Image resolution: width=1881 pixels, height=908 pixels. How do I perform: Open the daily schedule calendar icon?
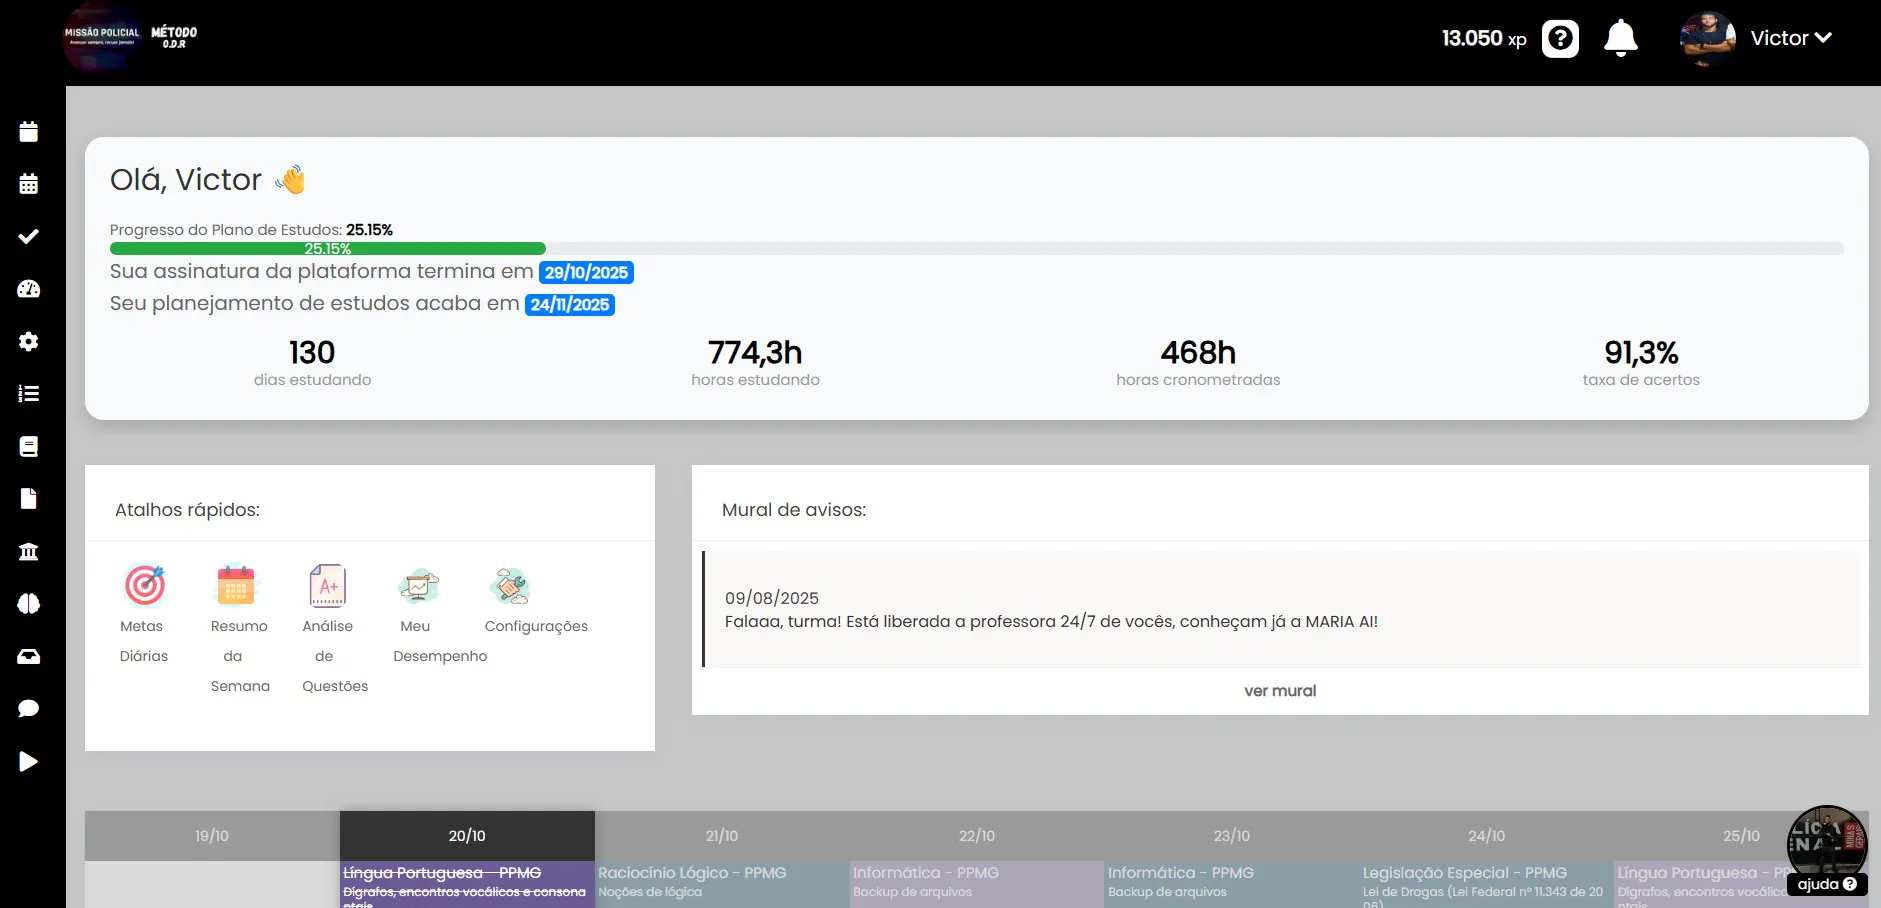28,131
